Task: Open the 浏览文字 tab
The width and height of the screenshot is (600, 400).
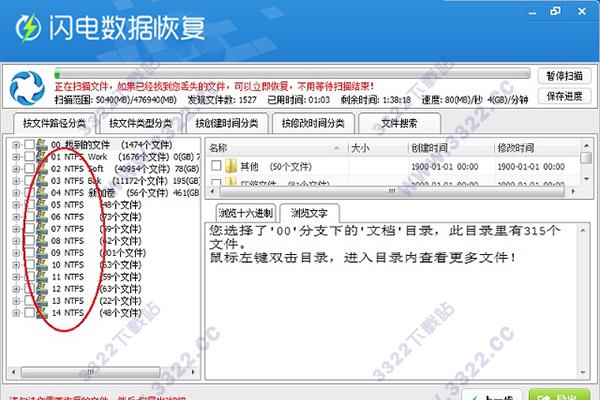Action: [309, 213]
